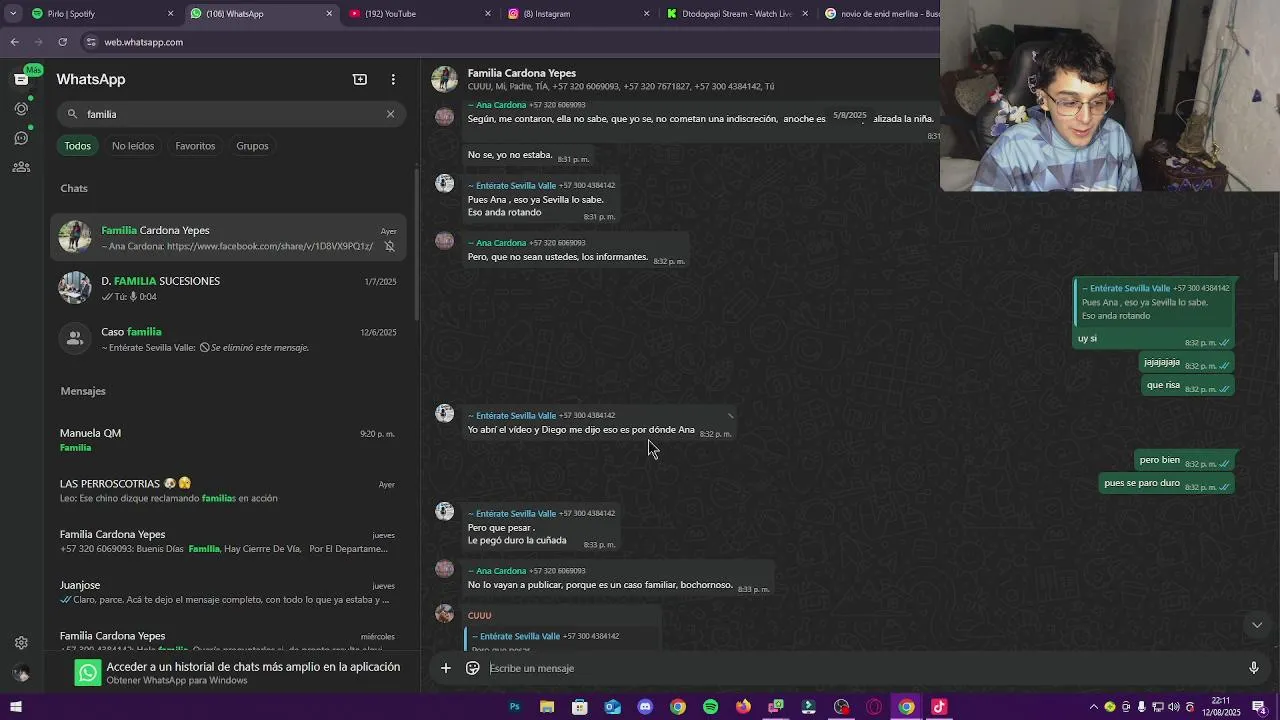Click the magnifier icon in search bar

point(72,114)
